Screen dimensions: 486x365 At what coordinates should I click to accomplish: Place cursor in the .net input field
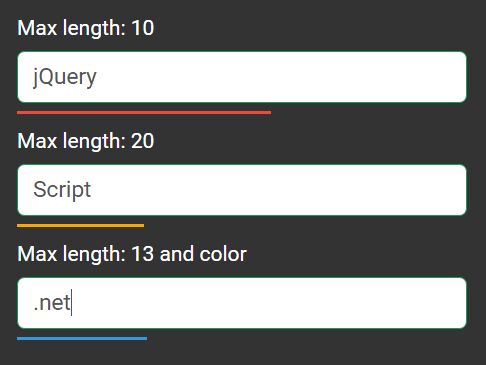pyautogui.click(x=242, y=303)
